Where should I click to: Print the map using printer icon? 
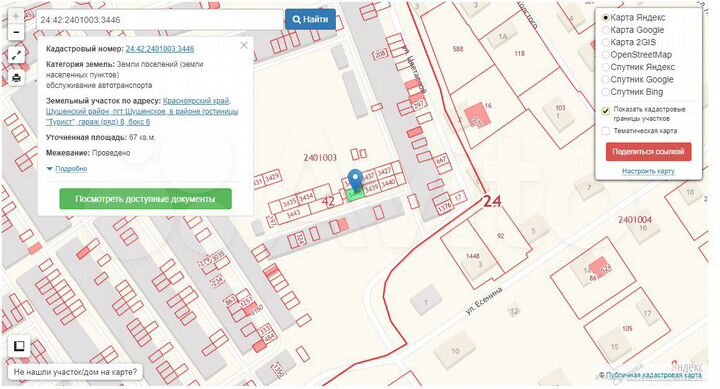(x=17, y=78)
